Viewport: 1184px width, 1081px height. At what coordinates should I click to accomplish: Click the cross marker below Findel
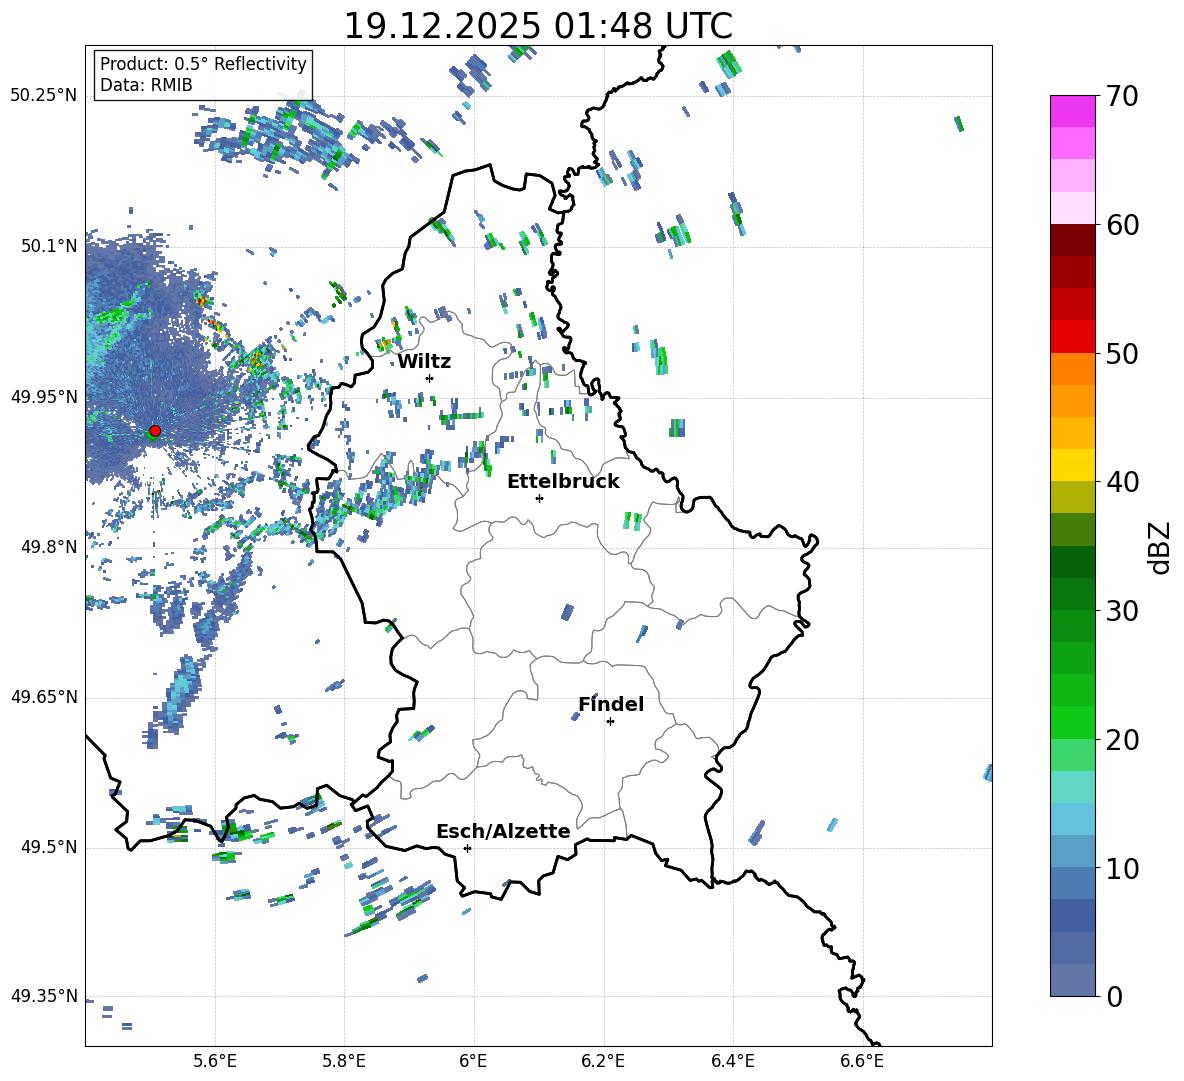point(610,721)
